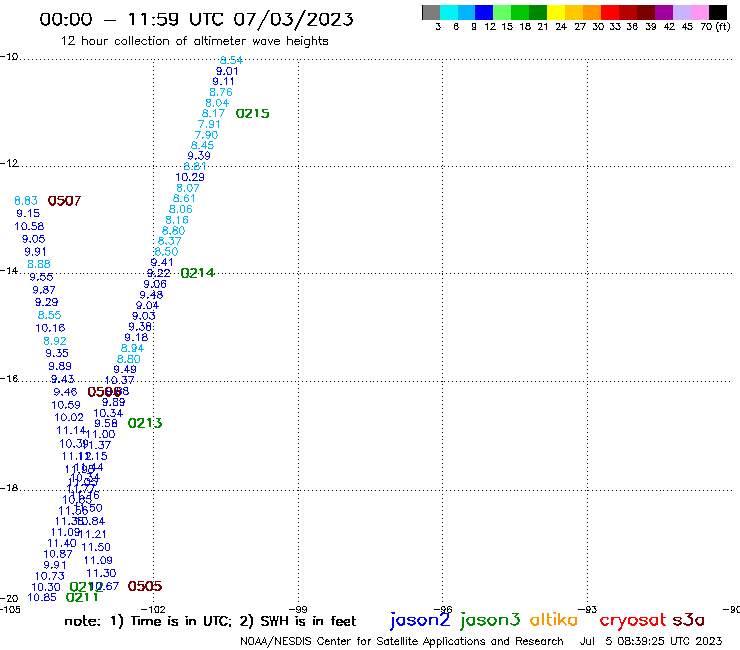The height and width of the screenshot is (650, 740).
Task: Click the note 'Time is in UTC; SWH is in feet'
Action: [x=210, y=621]
